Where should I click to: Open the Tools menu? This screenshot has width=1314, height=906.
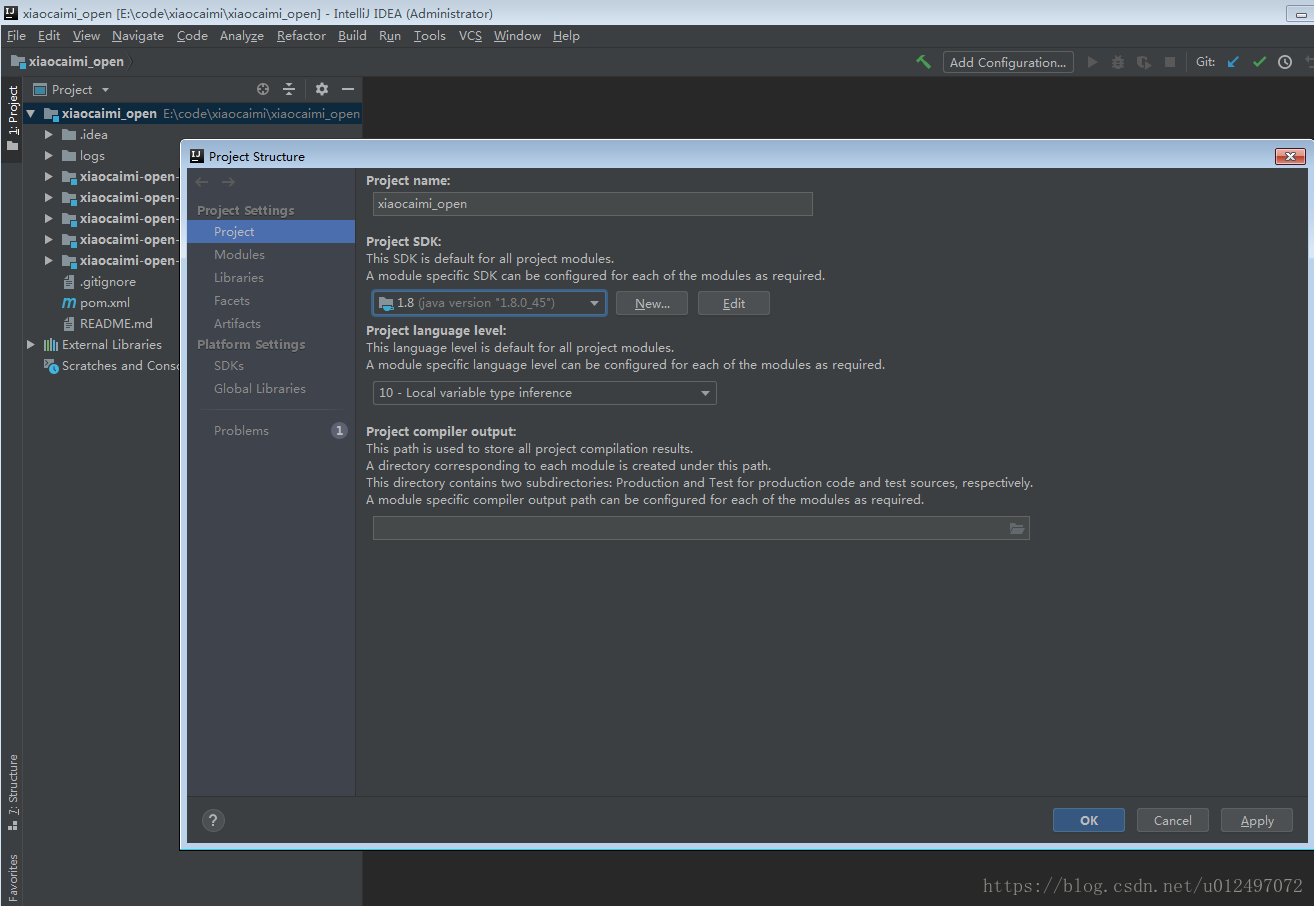click(x=430, y=36)
